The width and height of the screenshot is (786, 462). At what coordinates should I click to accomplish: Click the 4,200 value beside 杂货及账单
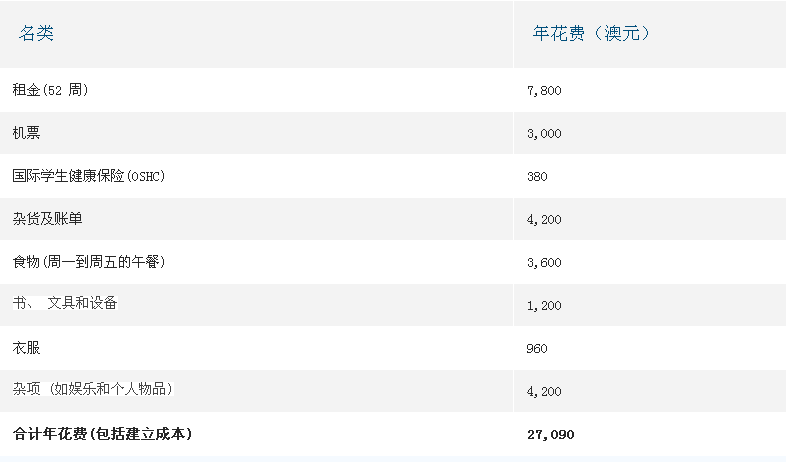544,220
